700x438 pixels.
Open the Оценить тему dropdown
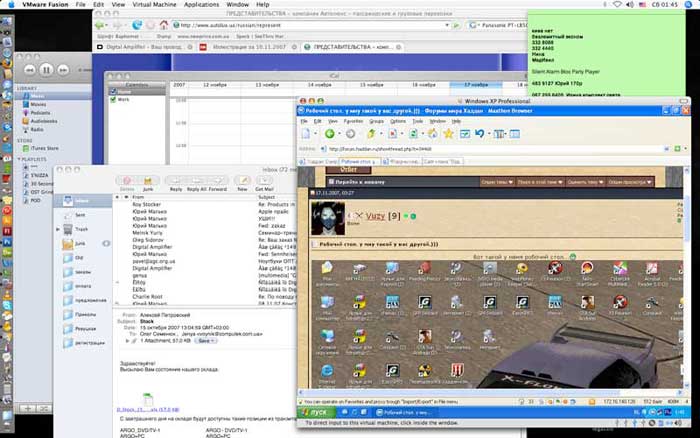[585, 182]
